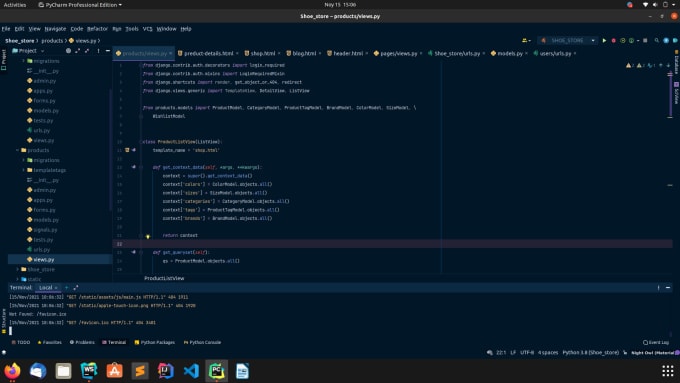
Task: Stop the running process via stop square
Action: click(x=645, y=40)
